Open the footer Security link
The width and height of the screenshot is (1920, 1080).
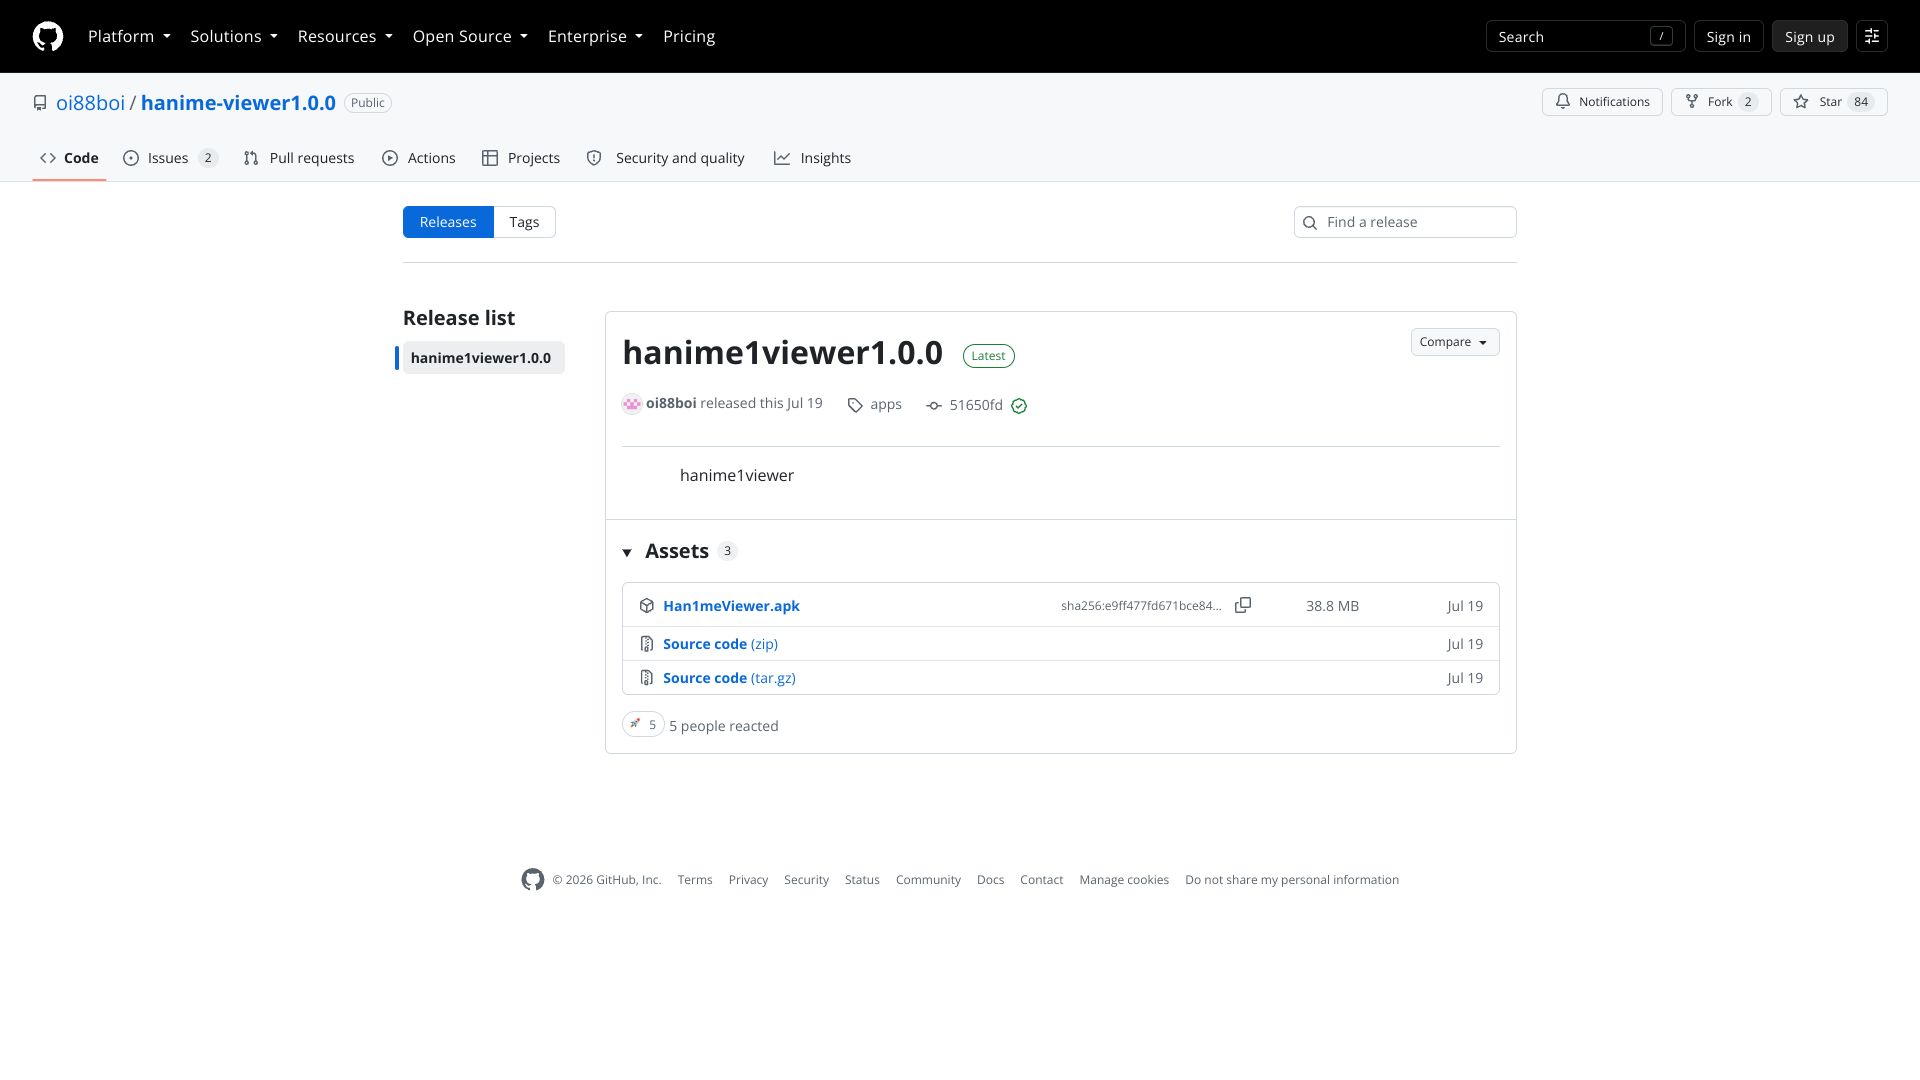(806, 880)
